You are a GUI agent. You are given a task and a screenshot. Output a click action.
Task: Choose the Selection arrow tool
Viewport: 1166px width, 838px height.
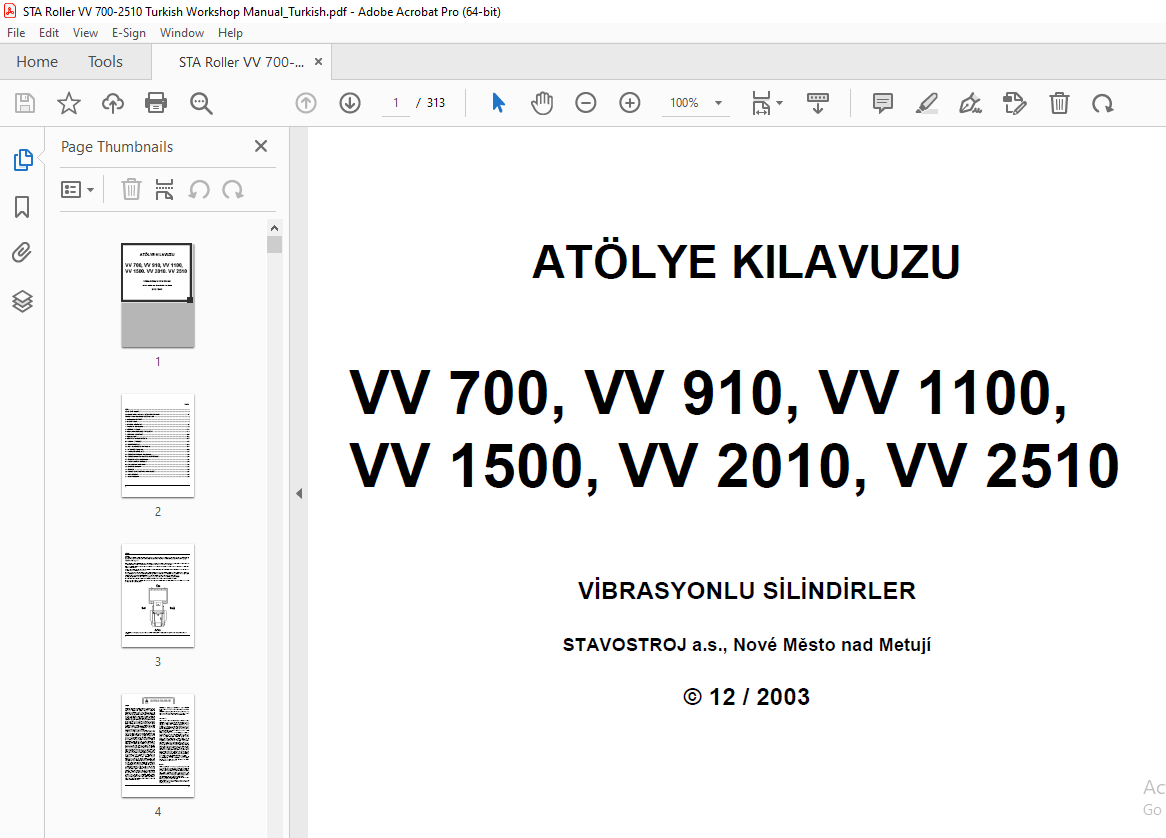pos(498,103)
